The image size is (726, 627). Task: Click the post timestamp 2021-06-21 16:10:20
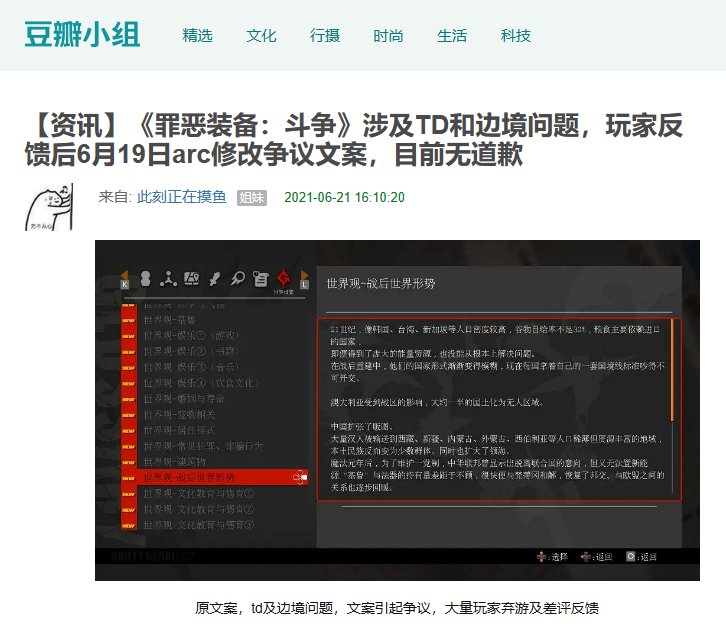(x=344, y=197)
